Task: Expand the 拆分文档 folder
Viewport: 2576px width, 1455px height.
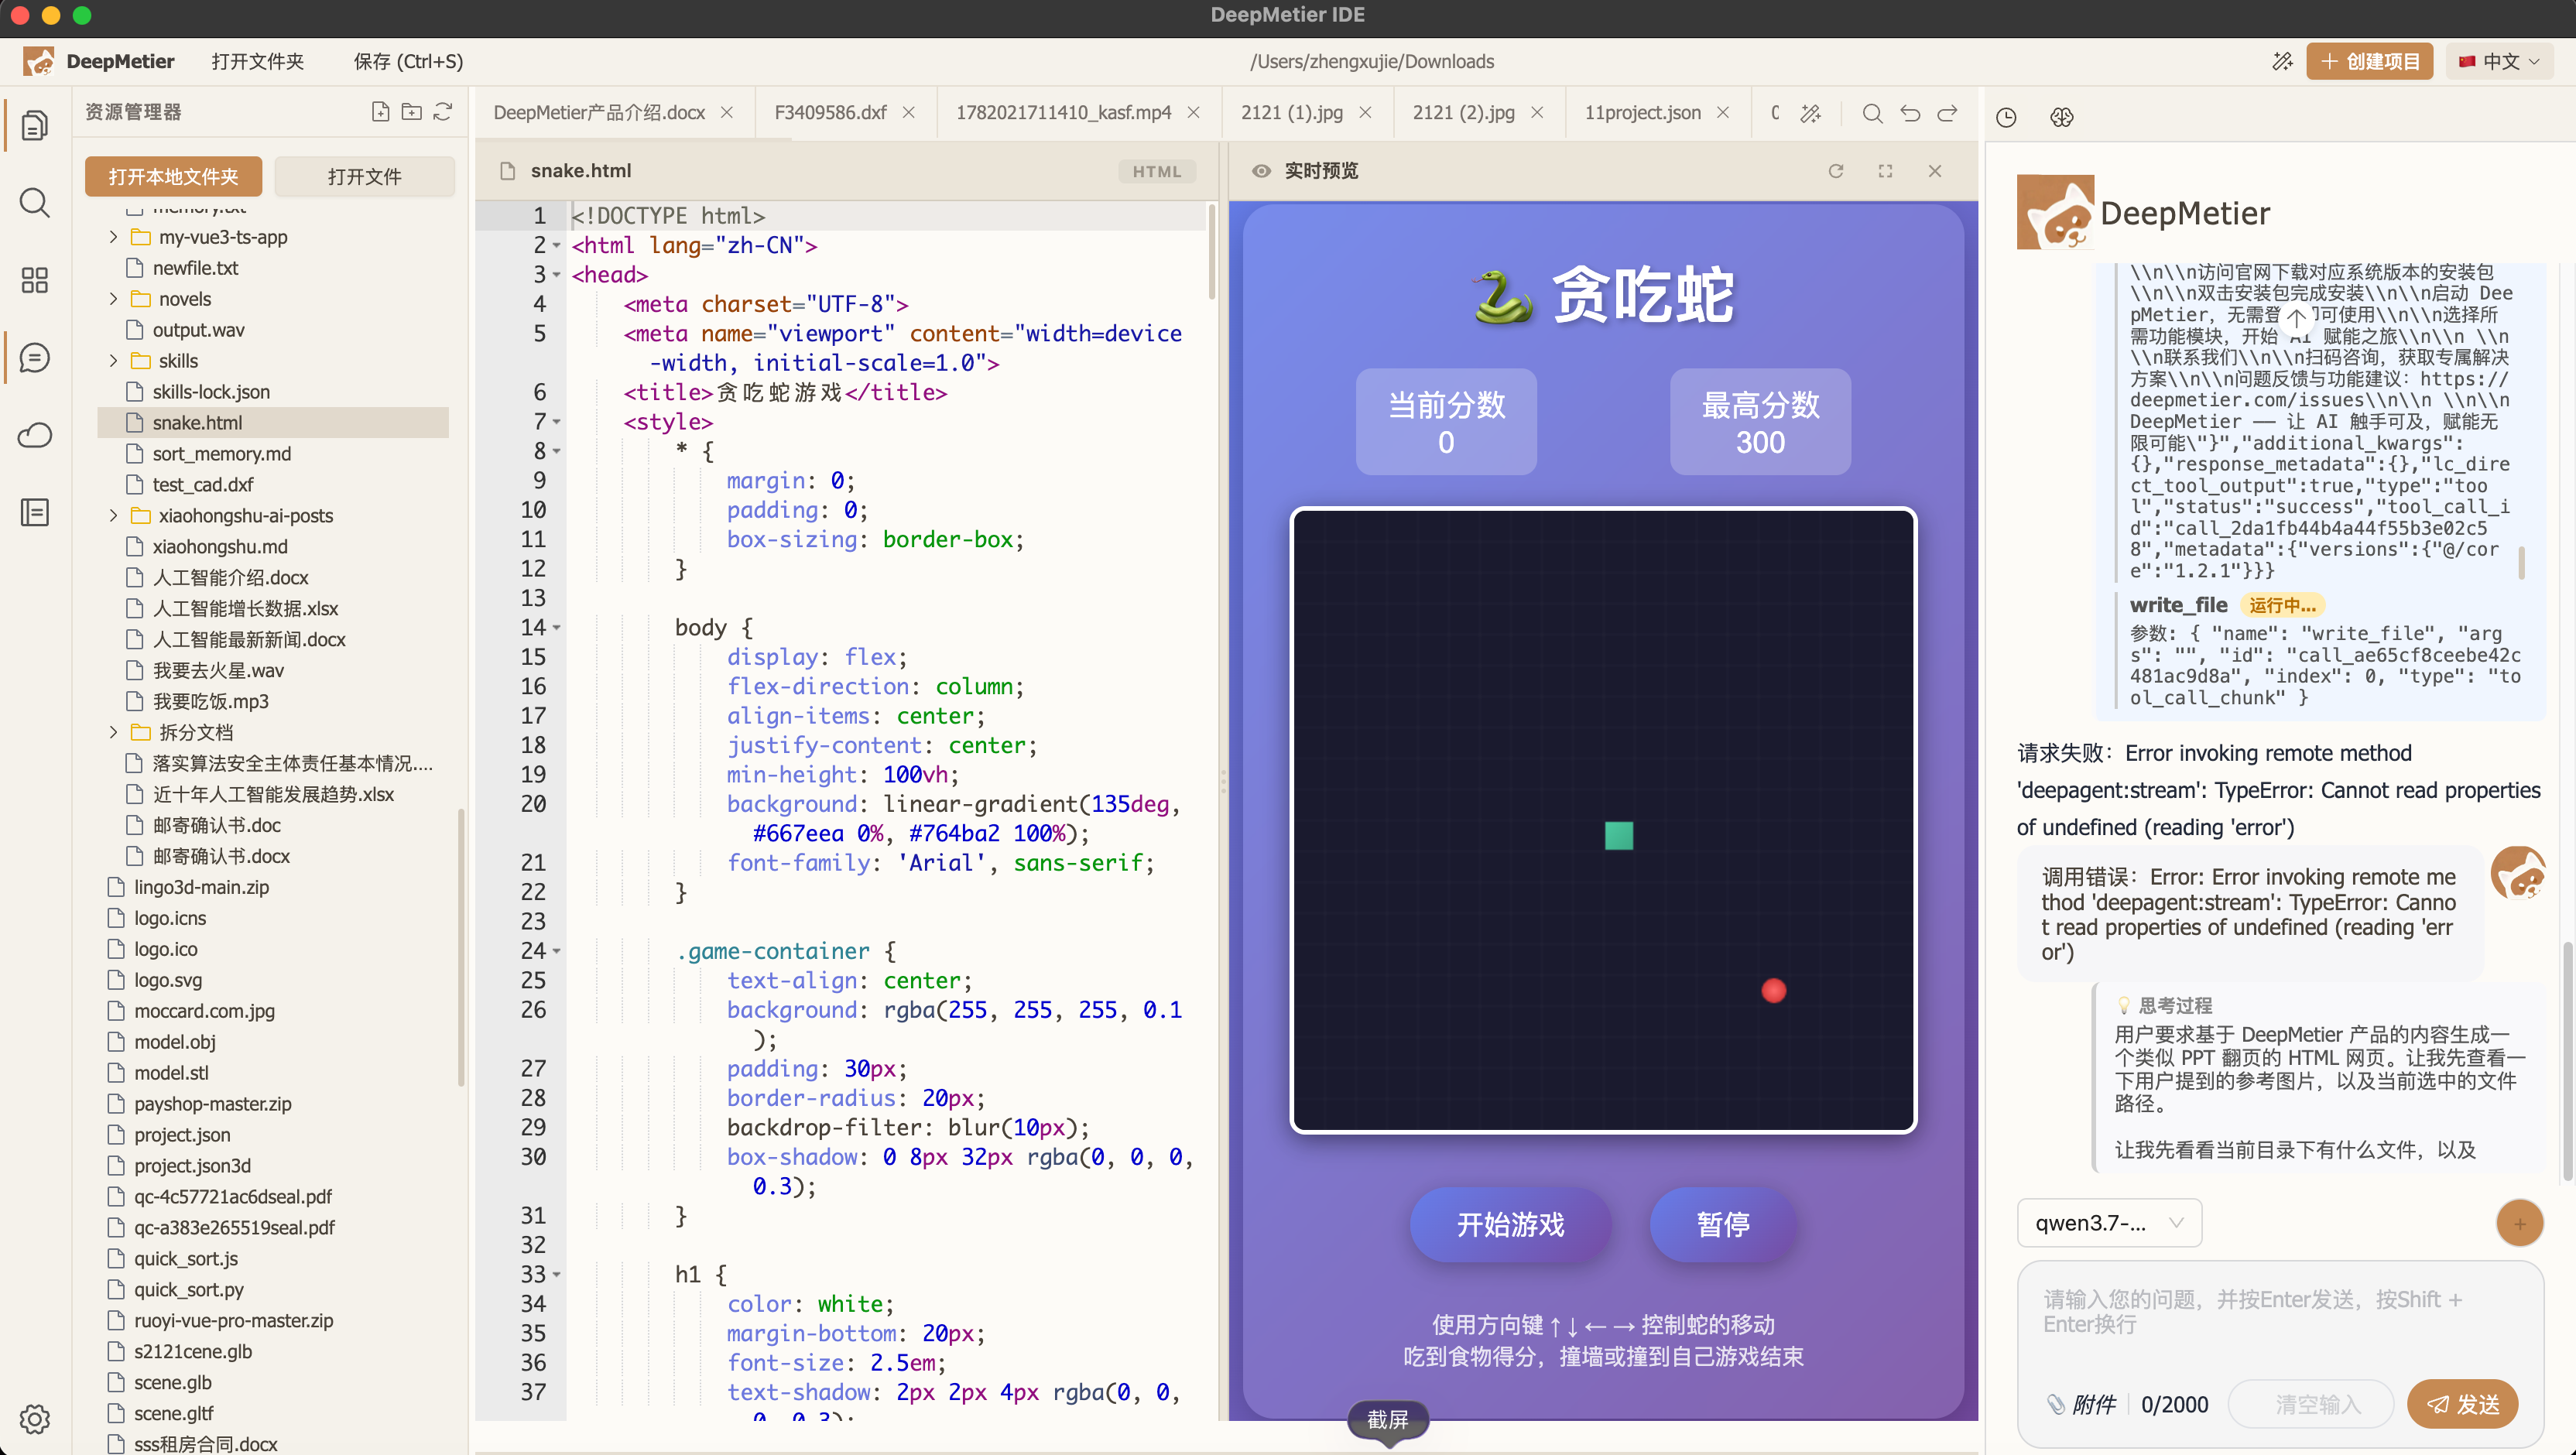Action: click(113, 732)
